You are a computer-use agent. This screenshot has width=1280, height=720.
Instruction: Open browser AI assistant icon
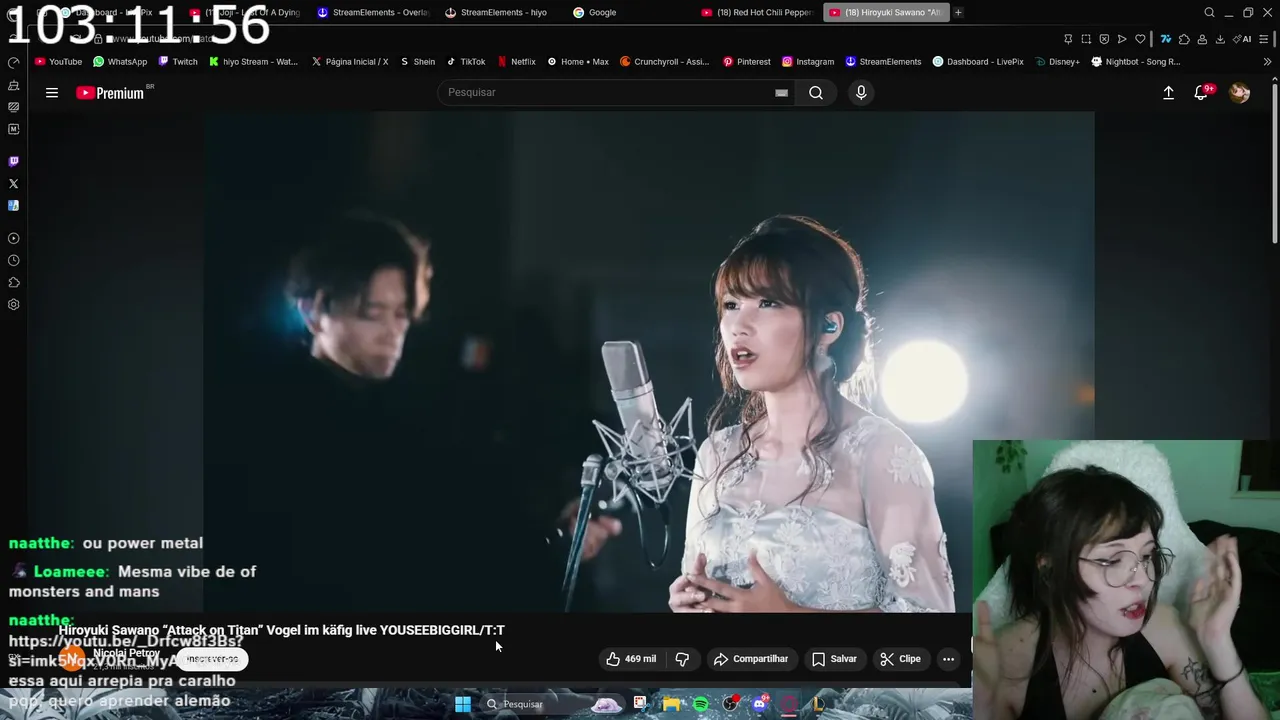(1243, 39)
